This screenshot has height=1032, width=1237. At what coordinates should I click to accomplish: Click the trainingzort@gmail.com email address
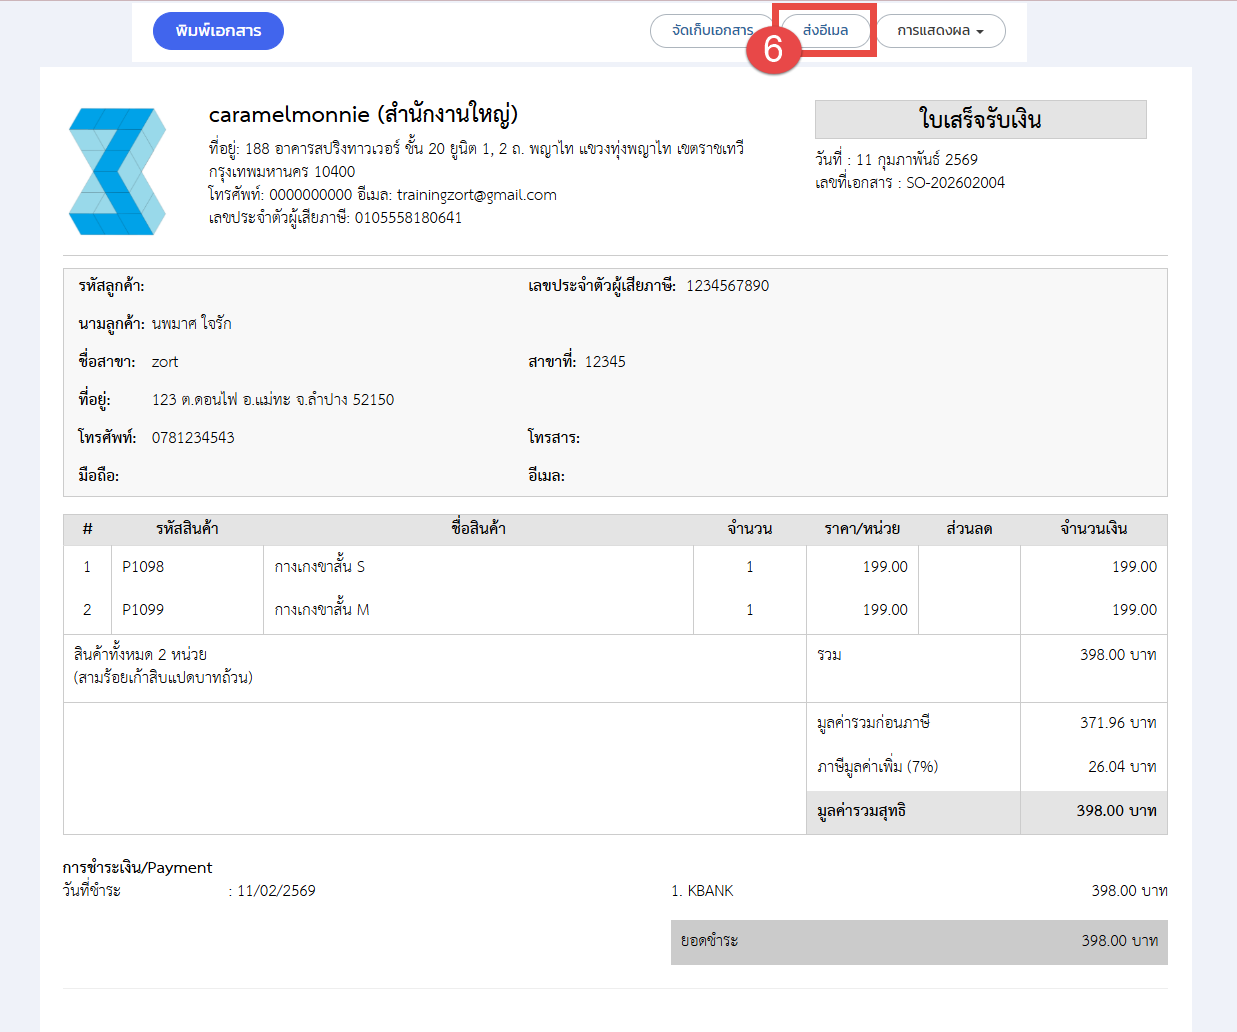[476, 195]
